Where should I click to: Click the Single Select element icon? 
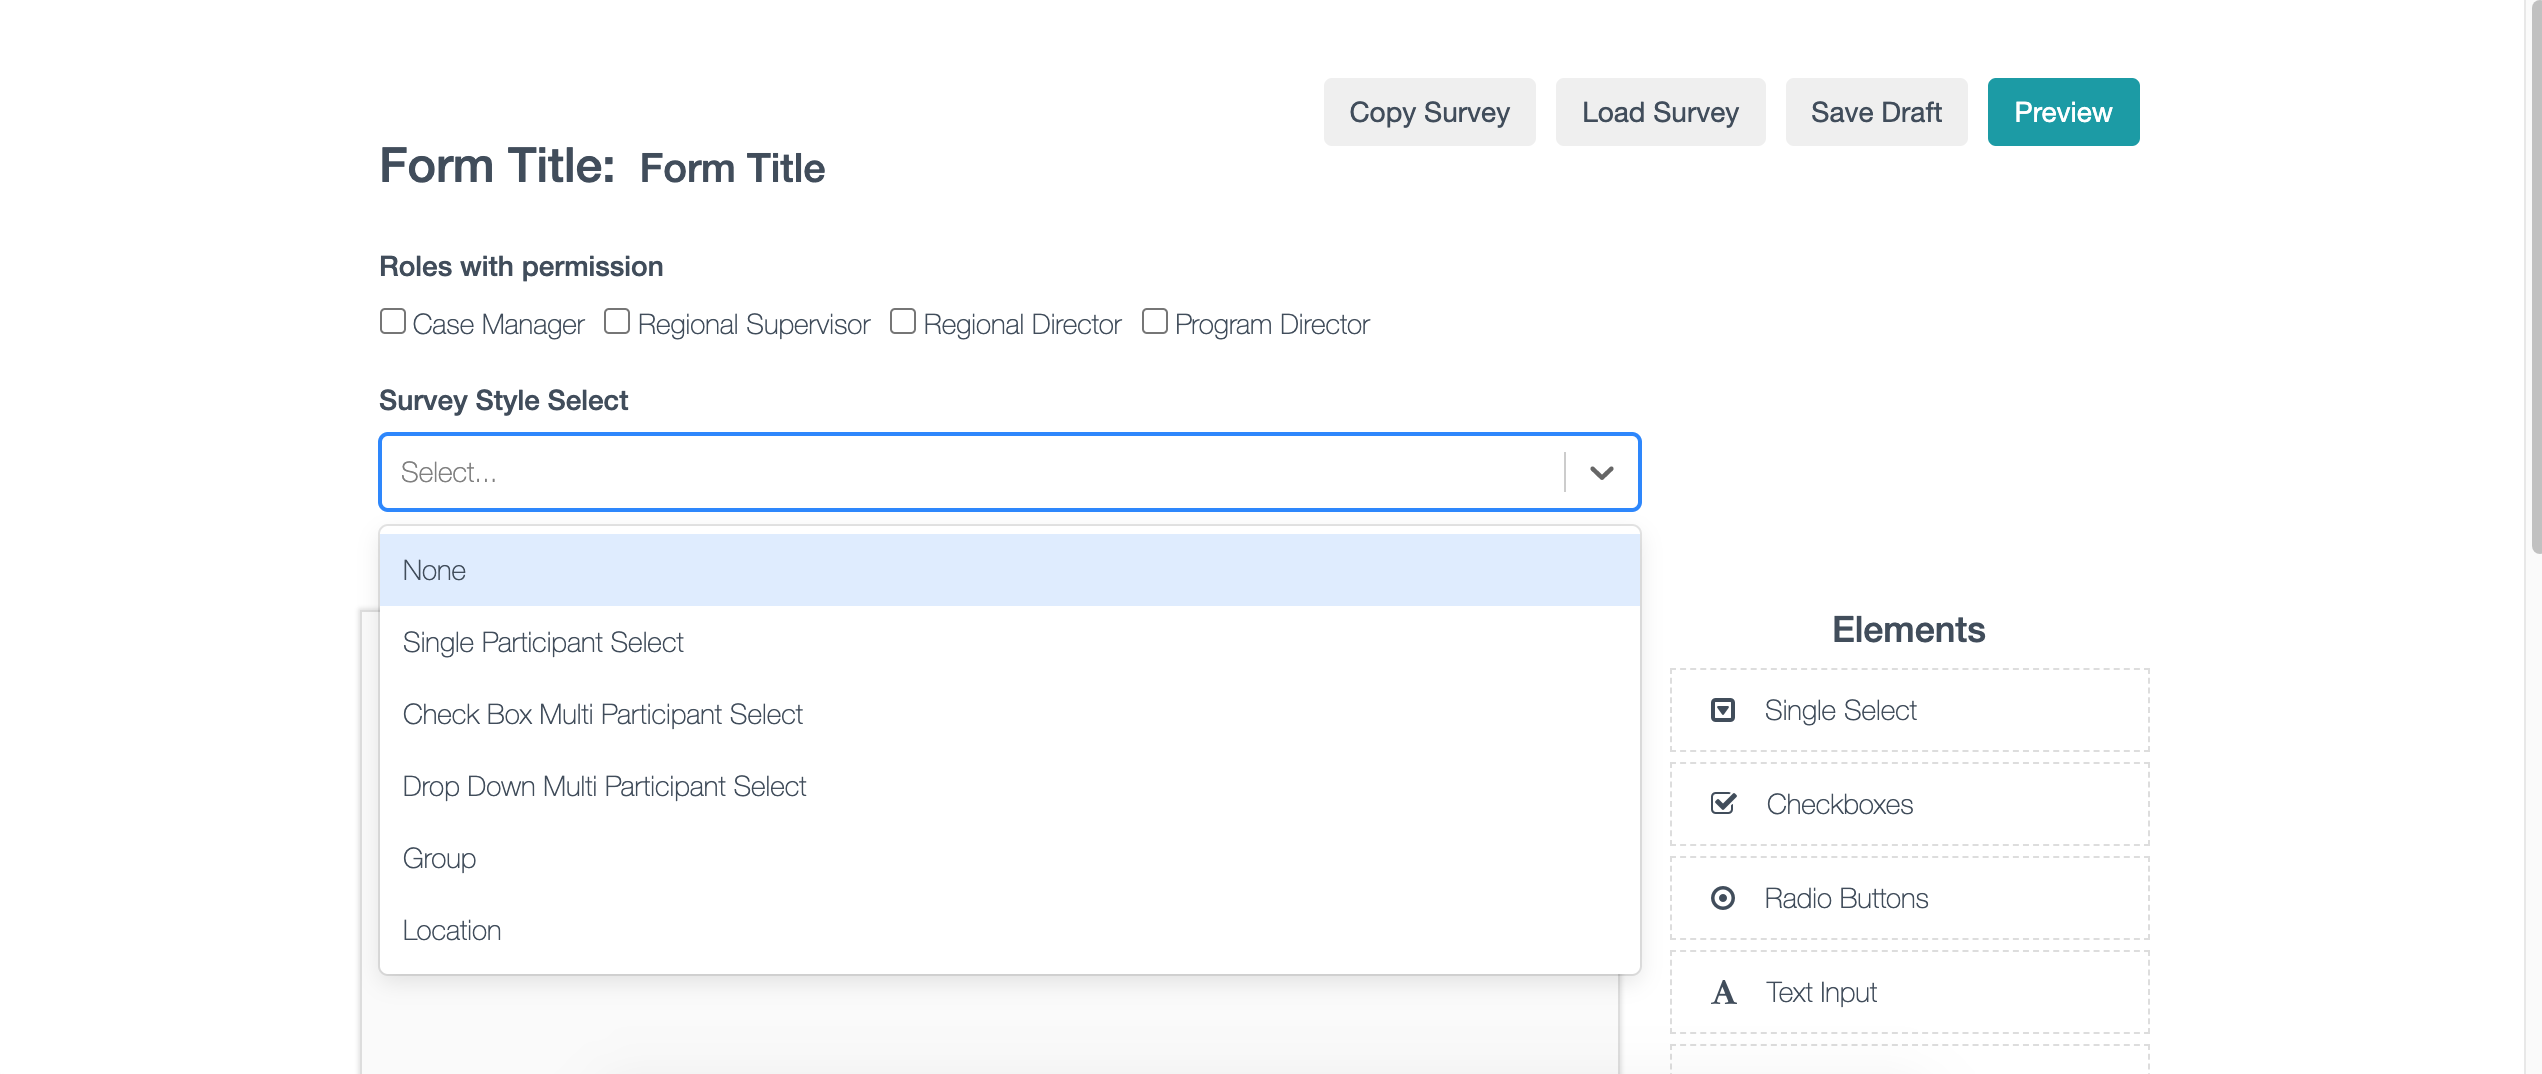(1722, 710)
